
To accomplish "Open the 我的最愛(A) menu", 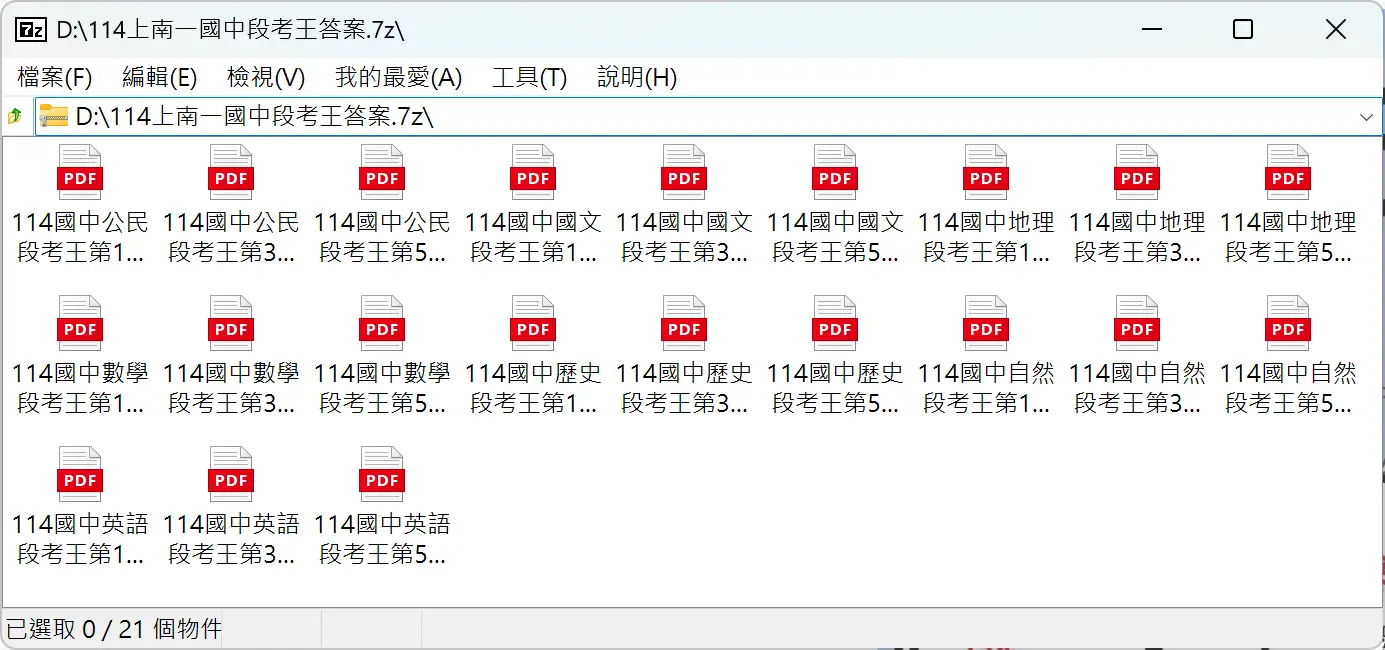I will click(398, 77).
